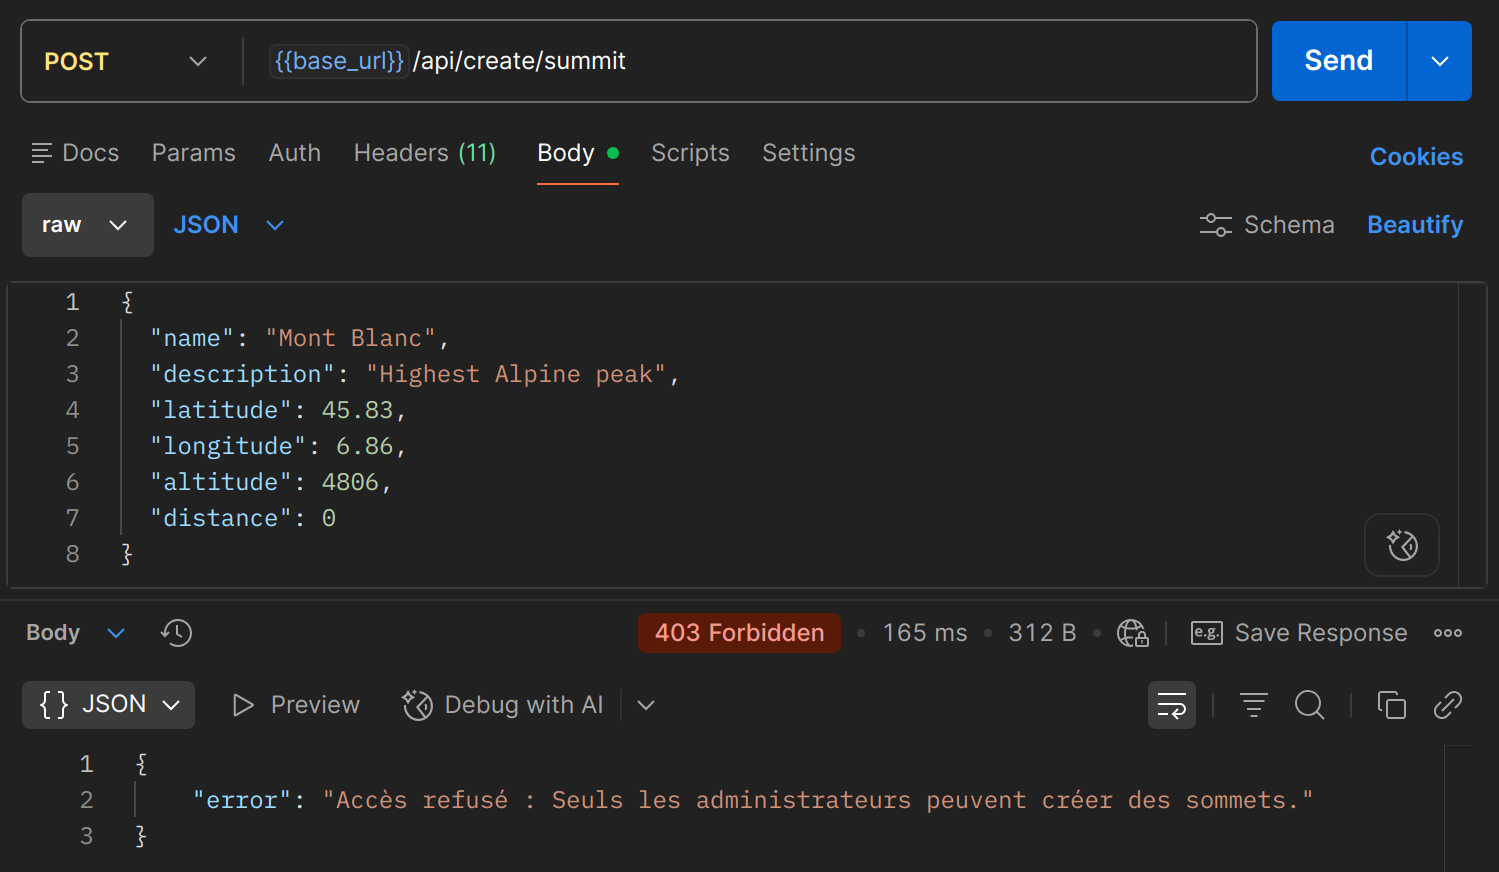Click the search response icon

tap(1309, 705)
